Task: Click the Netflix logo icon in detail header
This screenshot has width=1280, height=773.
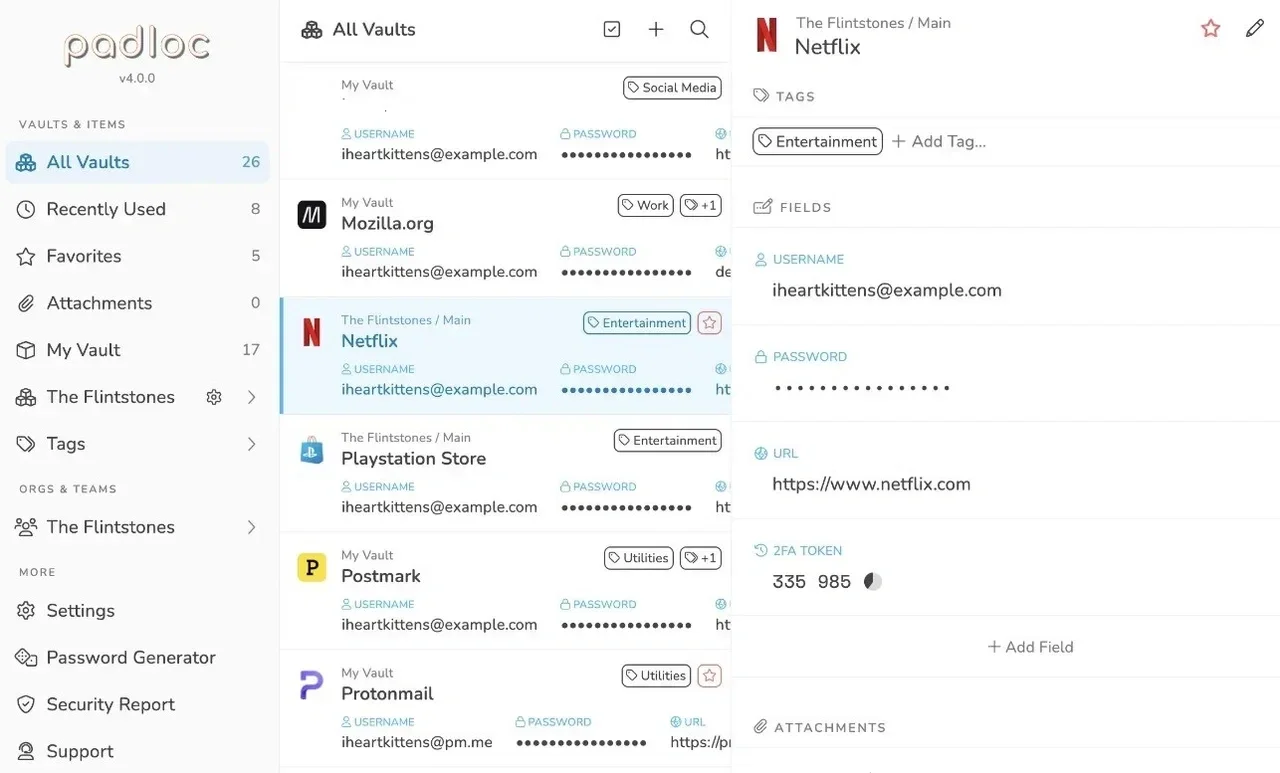Action: [766, 35]
